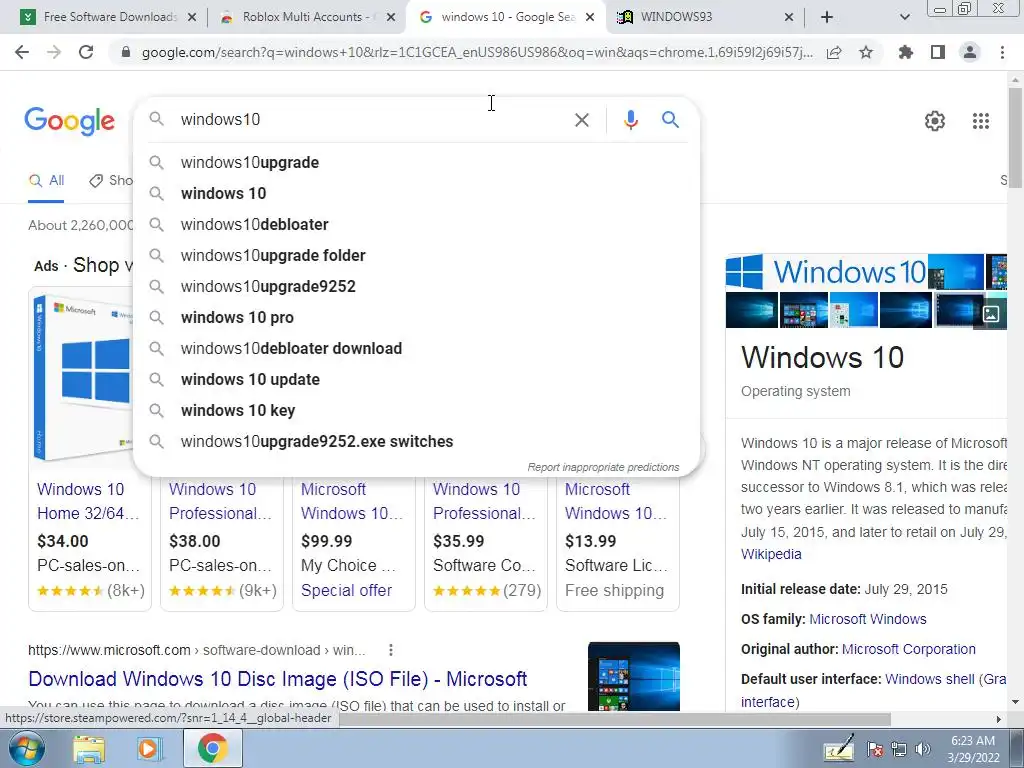Open the Chrome profile avatar

tap(970, 52)
